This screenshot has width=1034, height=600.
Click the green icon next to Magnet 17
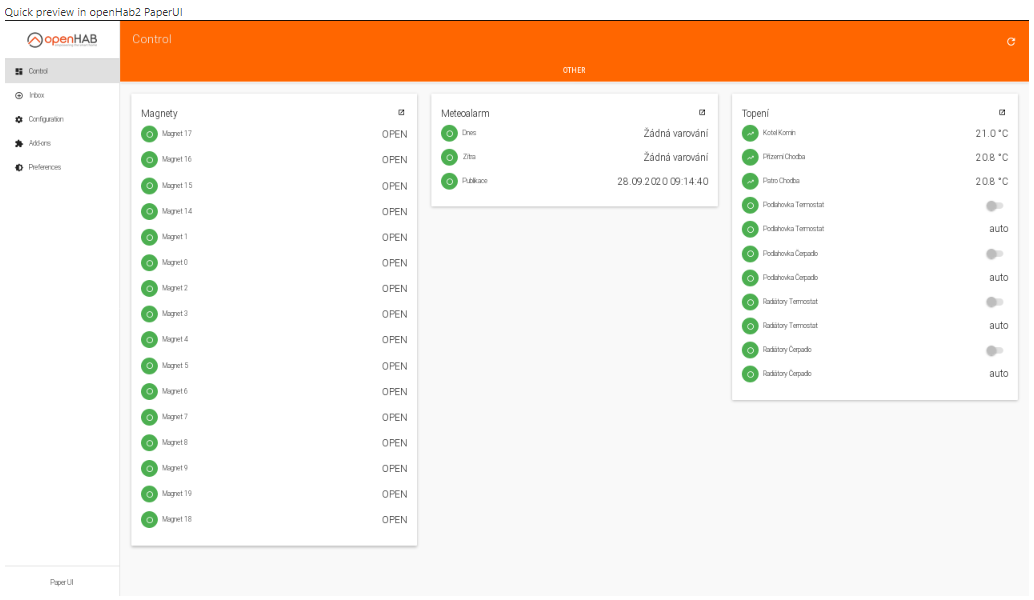(x=150, y=134)
